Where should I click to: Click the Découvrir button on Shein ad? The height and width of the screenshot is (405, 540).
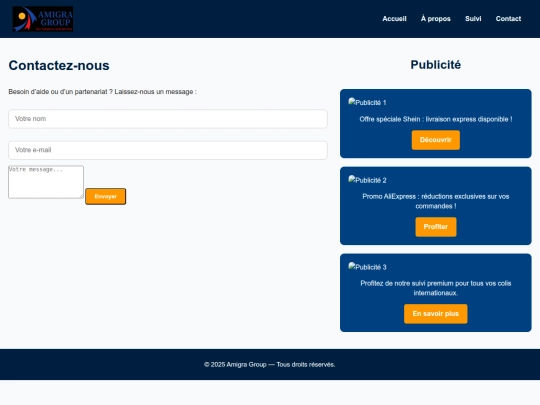click(x=436, y=140)
